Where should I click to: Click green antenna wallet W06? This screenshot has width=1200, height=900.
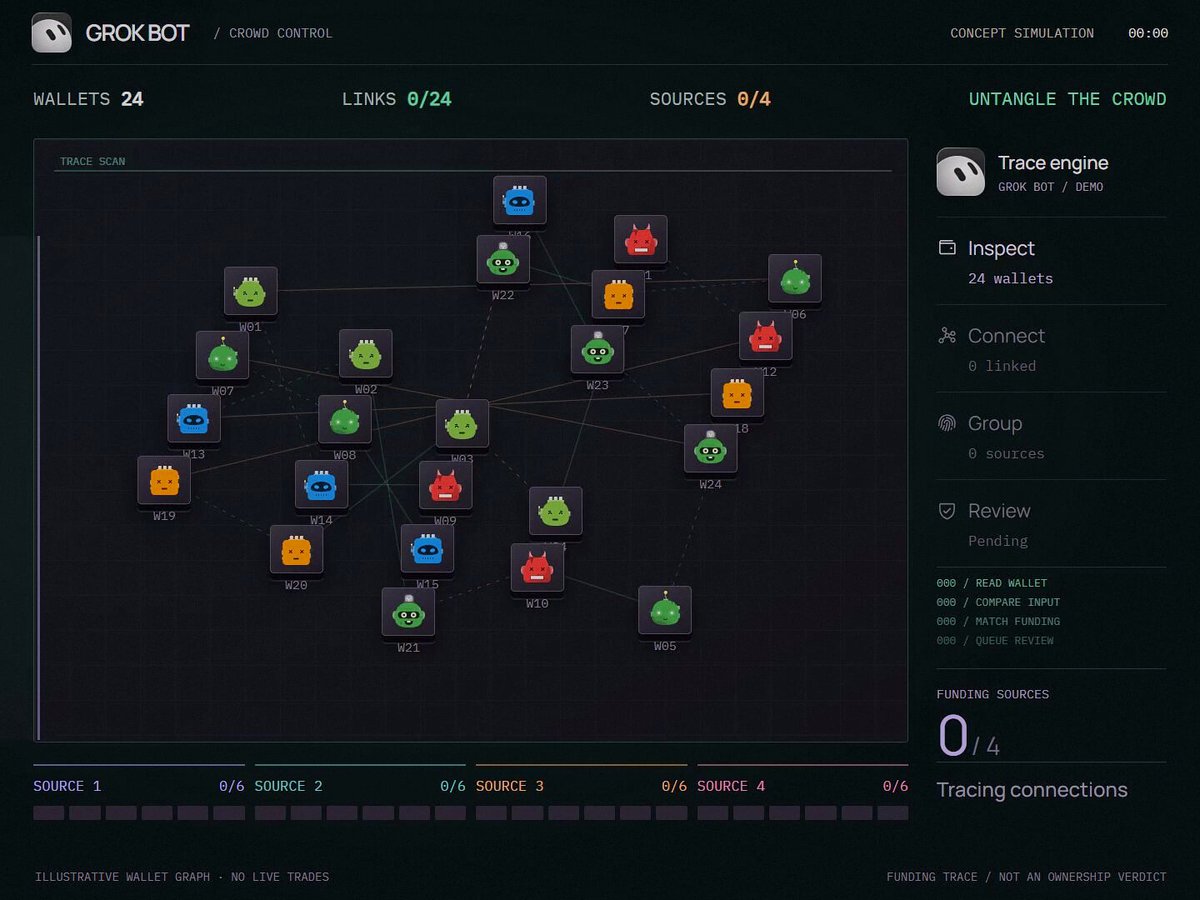(x=795, y=279)
